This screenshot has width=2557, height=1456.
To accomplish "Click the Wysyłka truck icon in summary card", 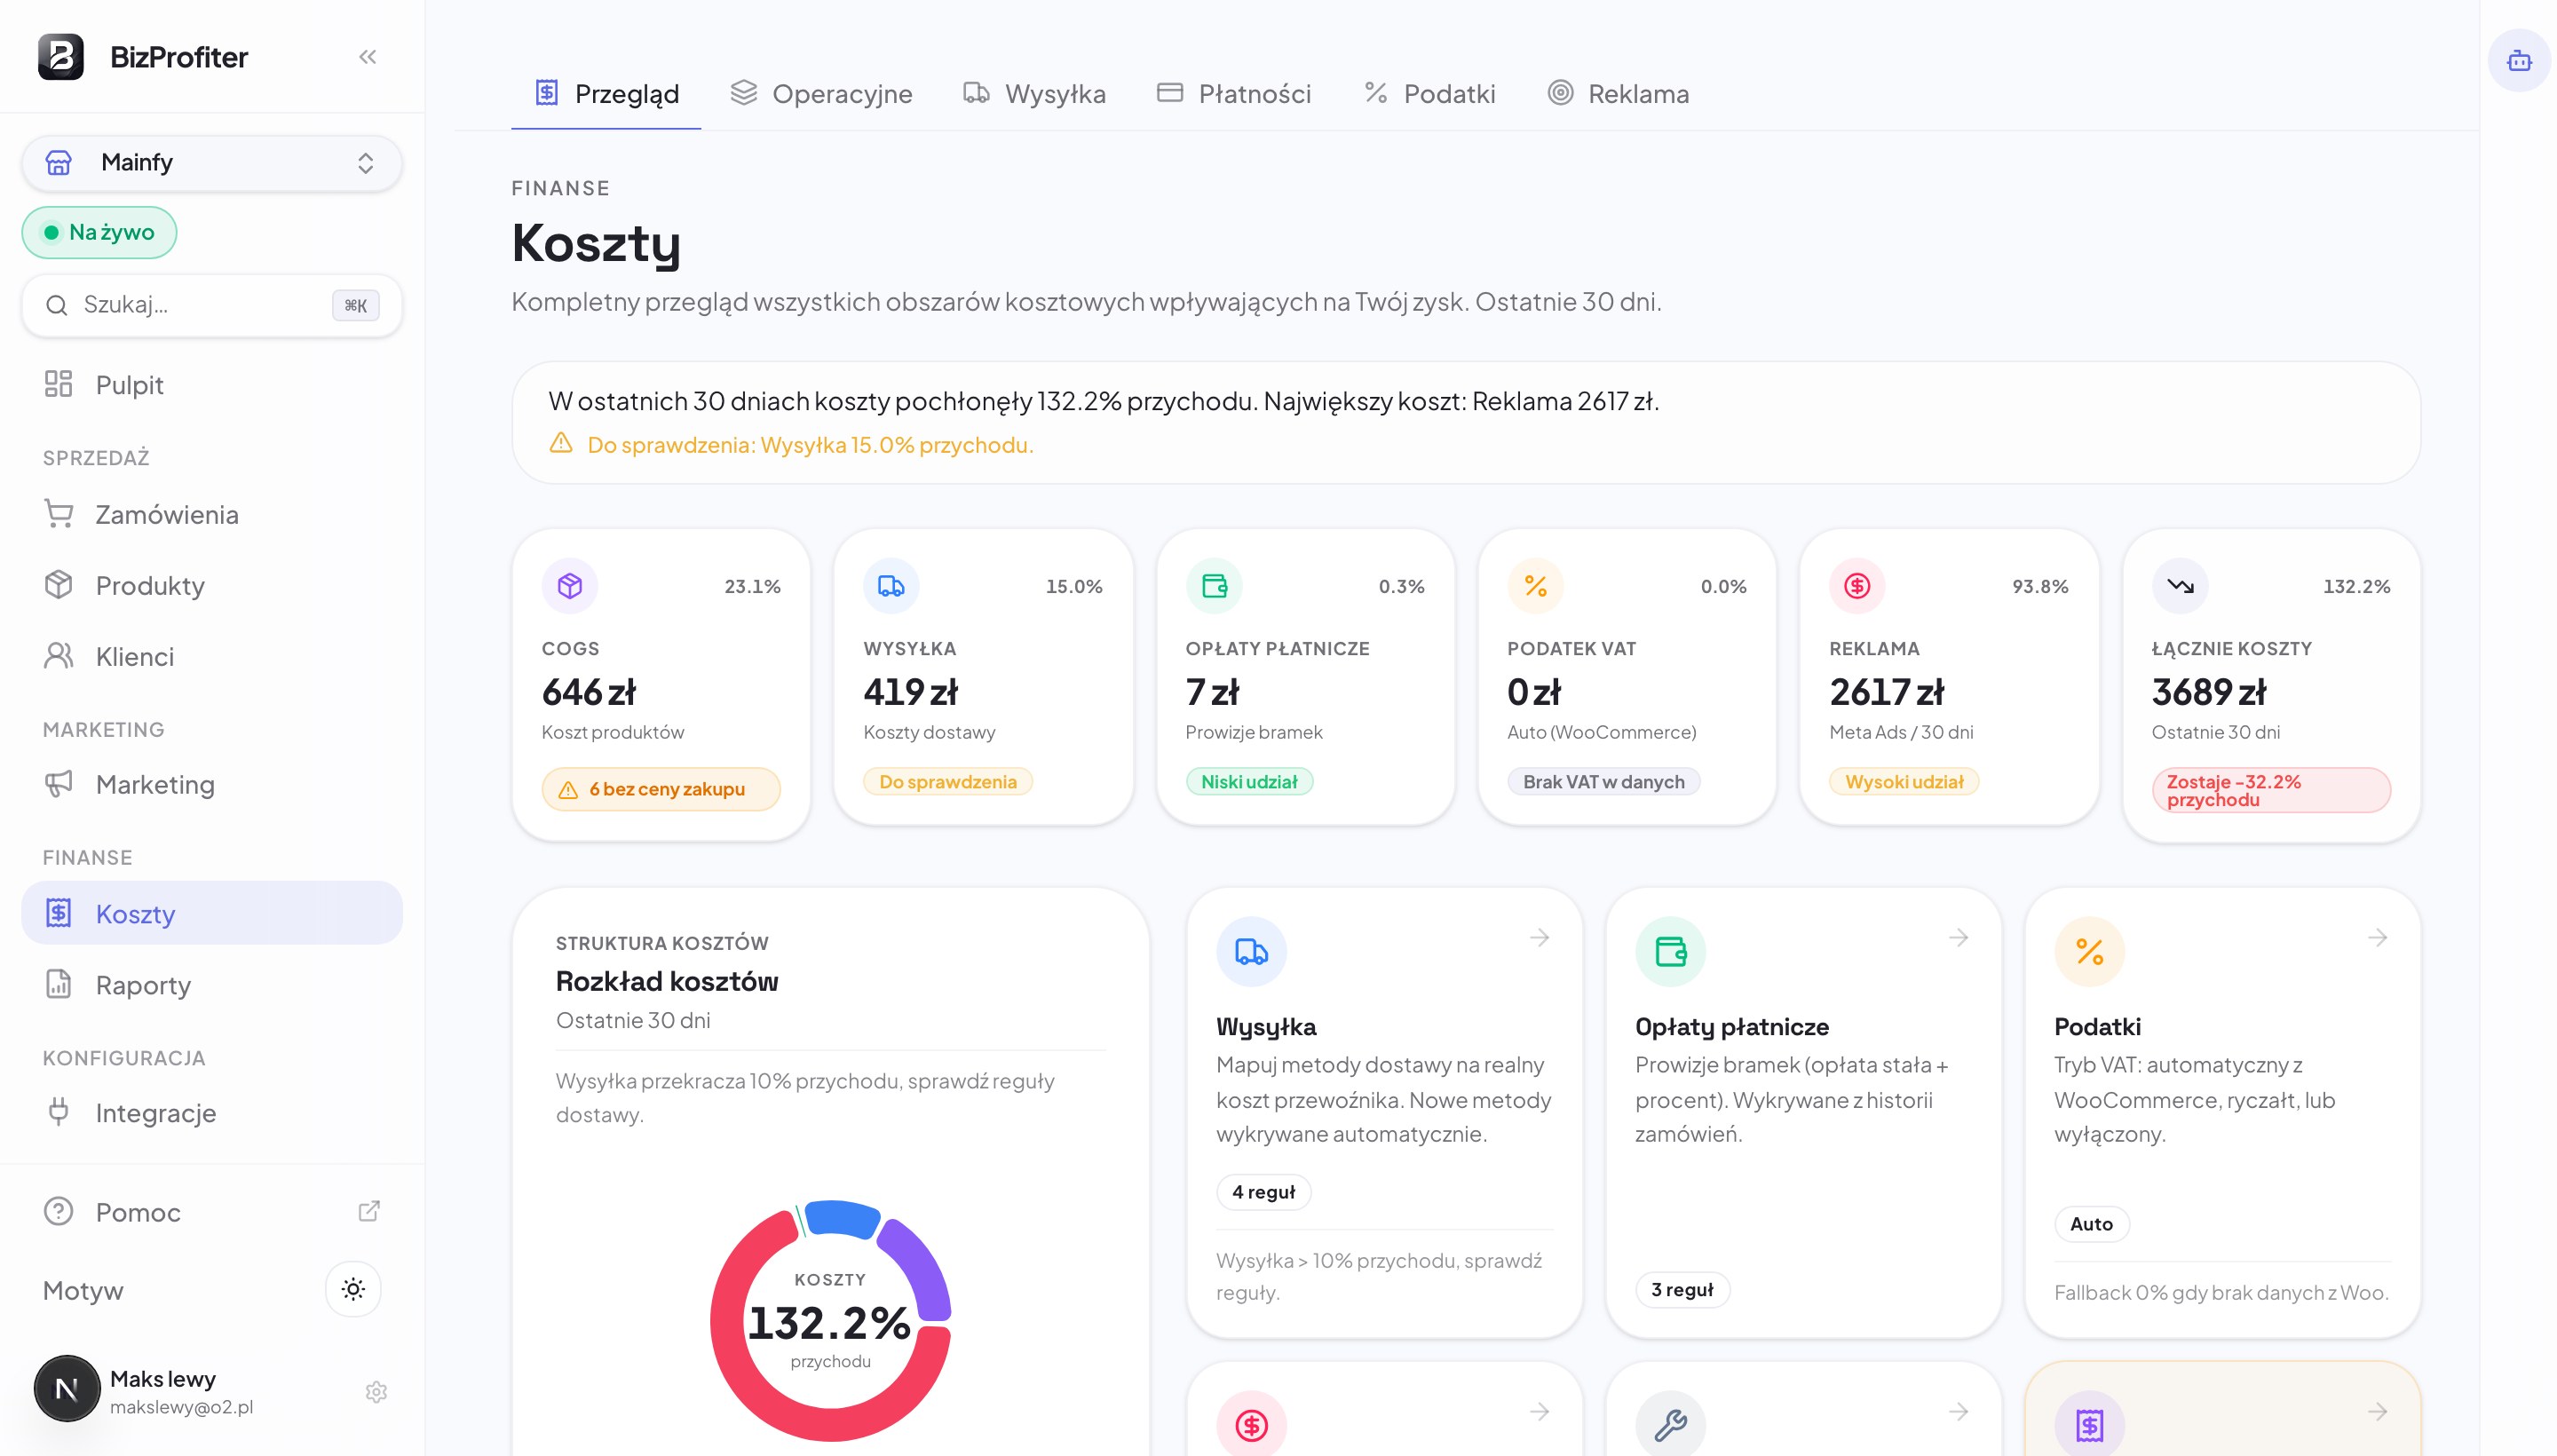I will click(x=891, y=586).
